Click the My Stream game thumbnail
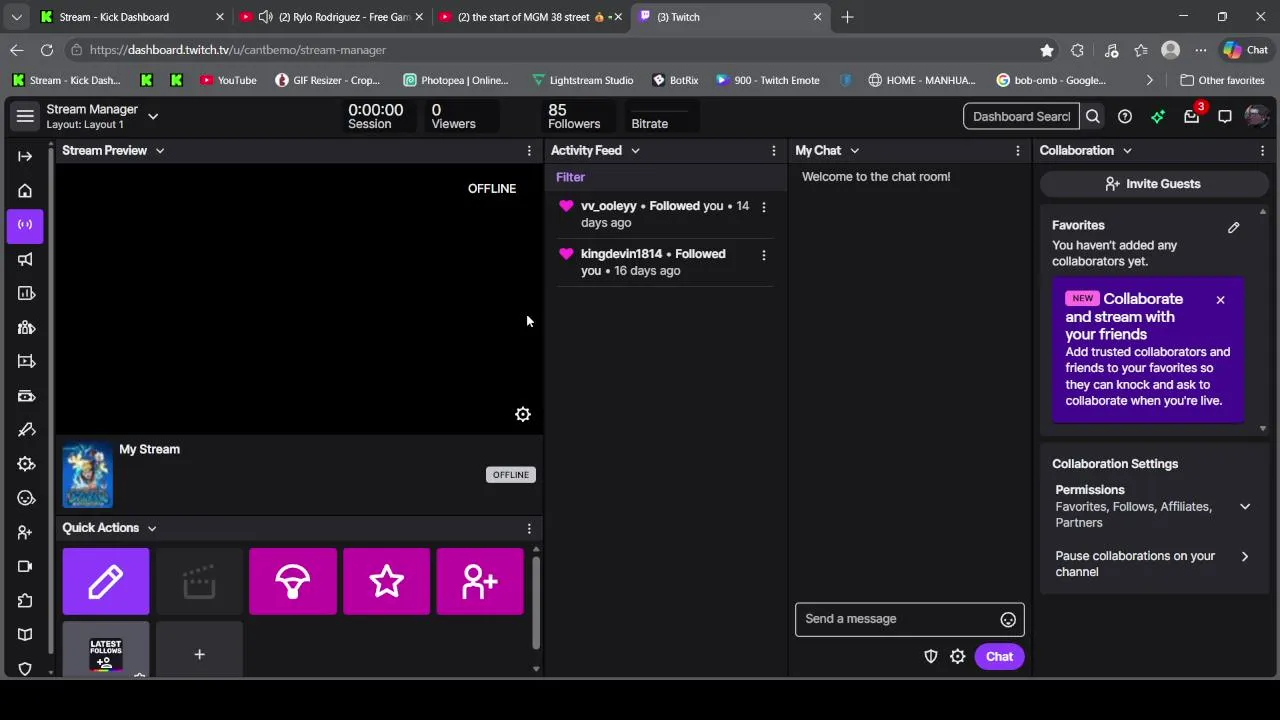 [88, 476]
